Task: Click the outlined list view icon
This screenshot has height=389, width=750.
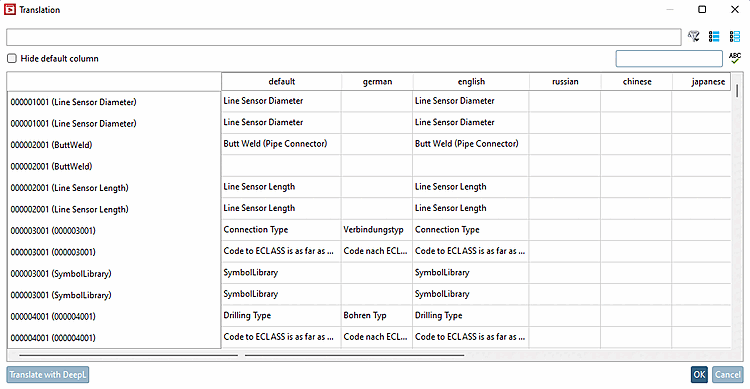Action: [734, 36]
